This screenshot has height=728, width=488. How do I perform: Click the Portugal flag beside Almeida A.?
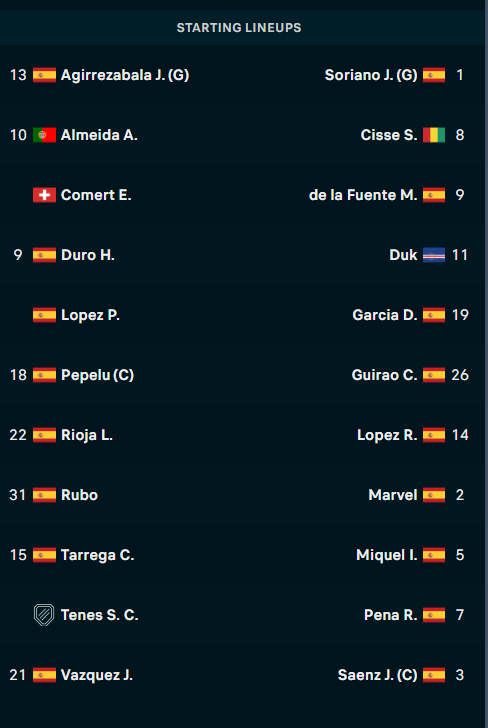click(44, 135)
